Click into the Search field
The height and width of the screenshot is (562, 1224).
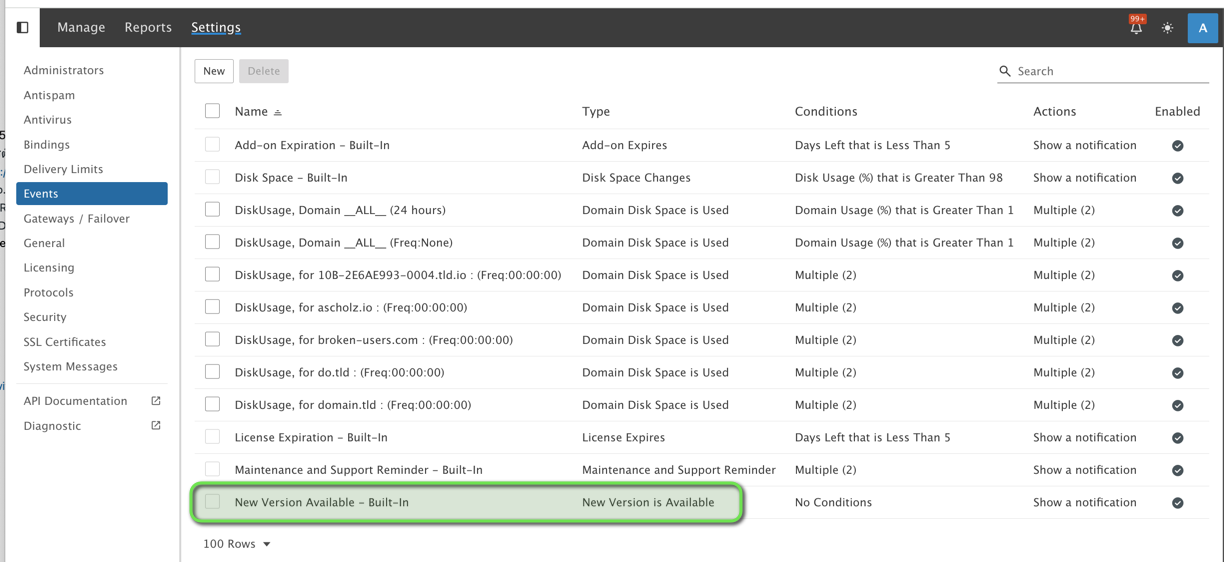[1110, 71]
